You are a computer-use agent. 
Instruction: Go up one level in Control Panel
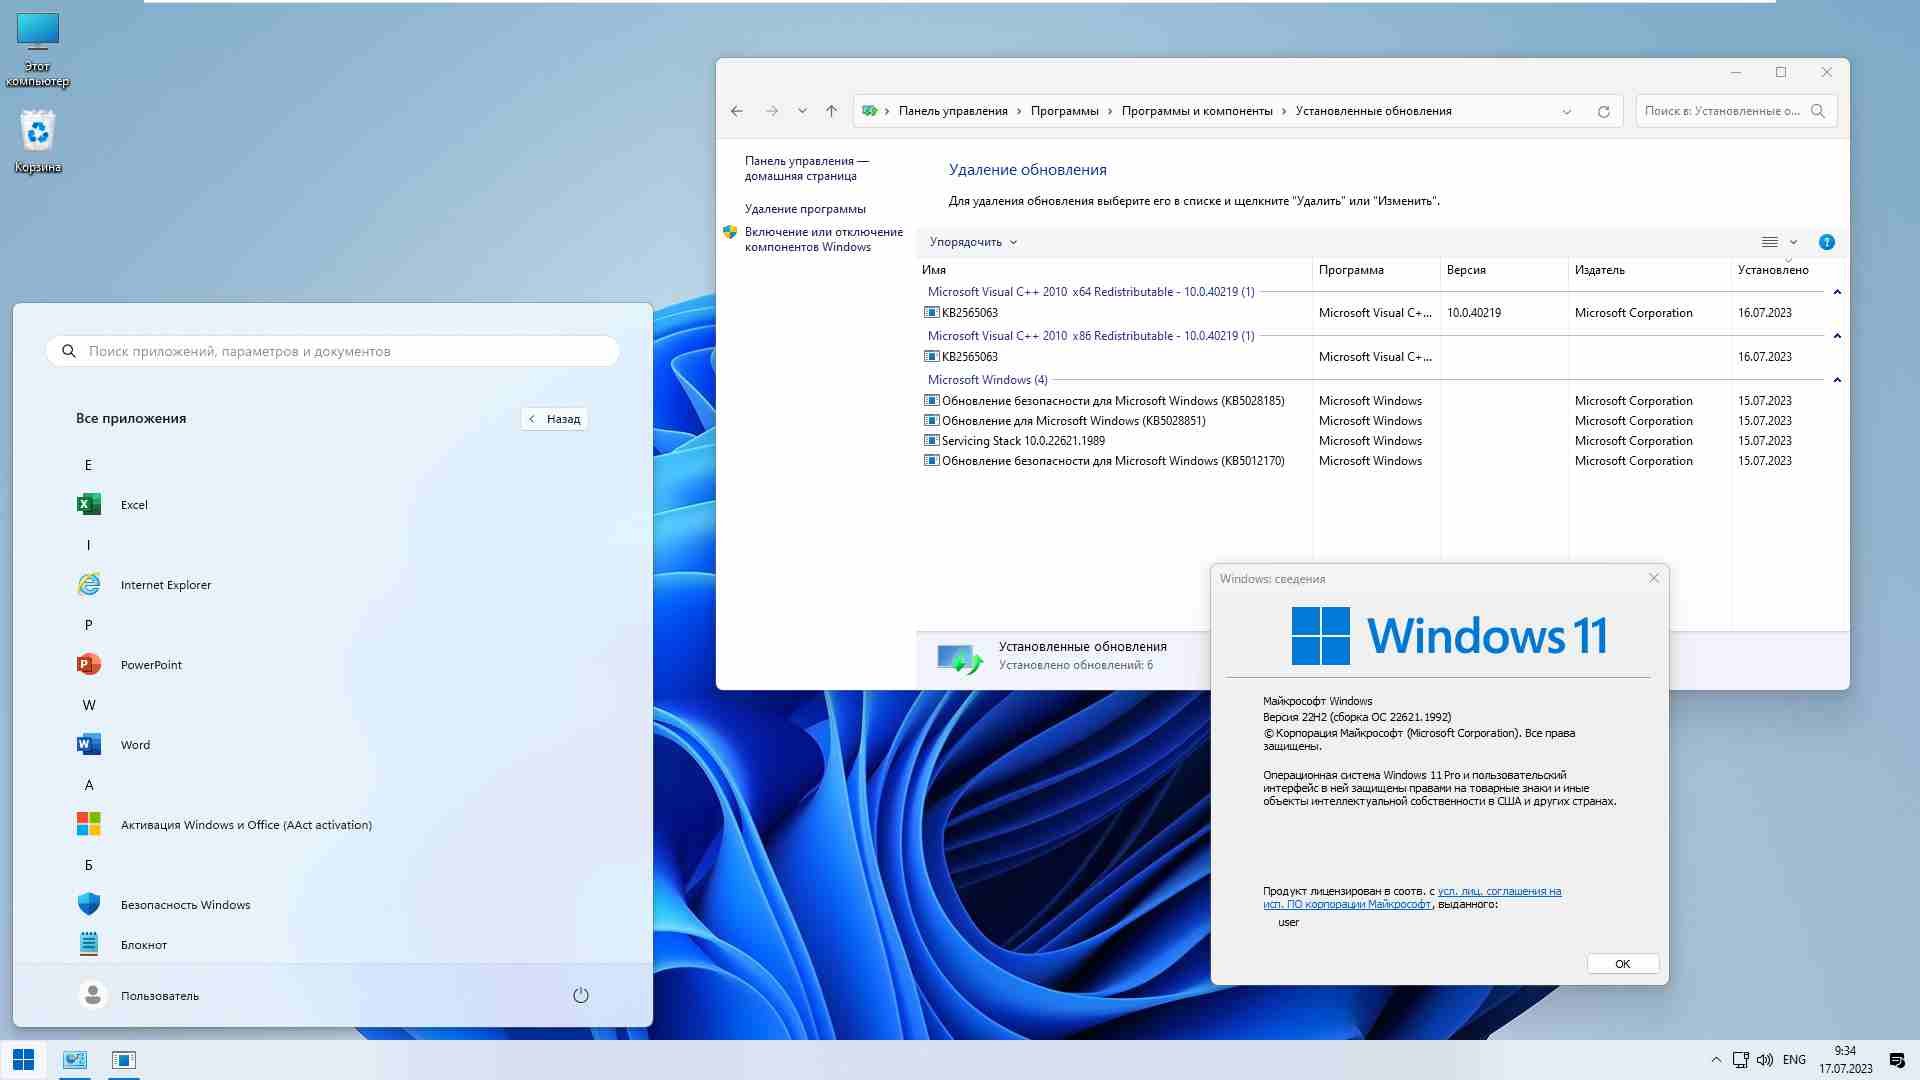tap(831, 111)
